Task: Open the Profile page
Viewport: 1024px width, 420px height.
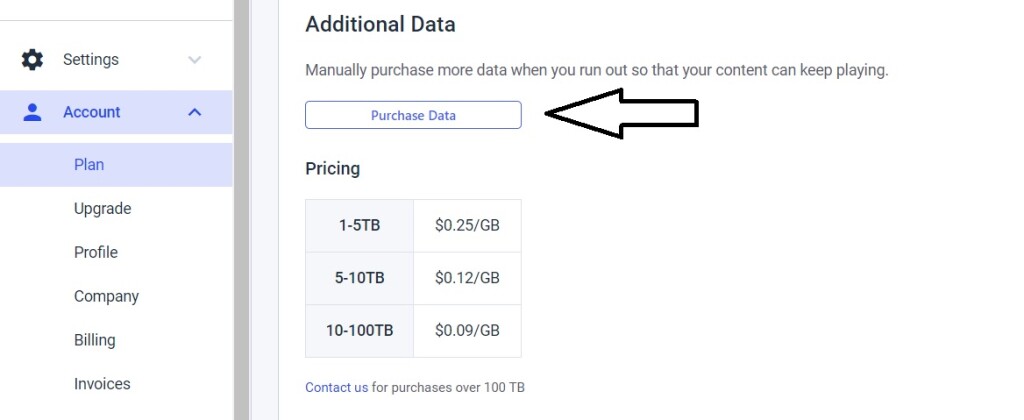Action: coord(96,253)
